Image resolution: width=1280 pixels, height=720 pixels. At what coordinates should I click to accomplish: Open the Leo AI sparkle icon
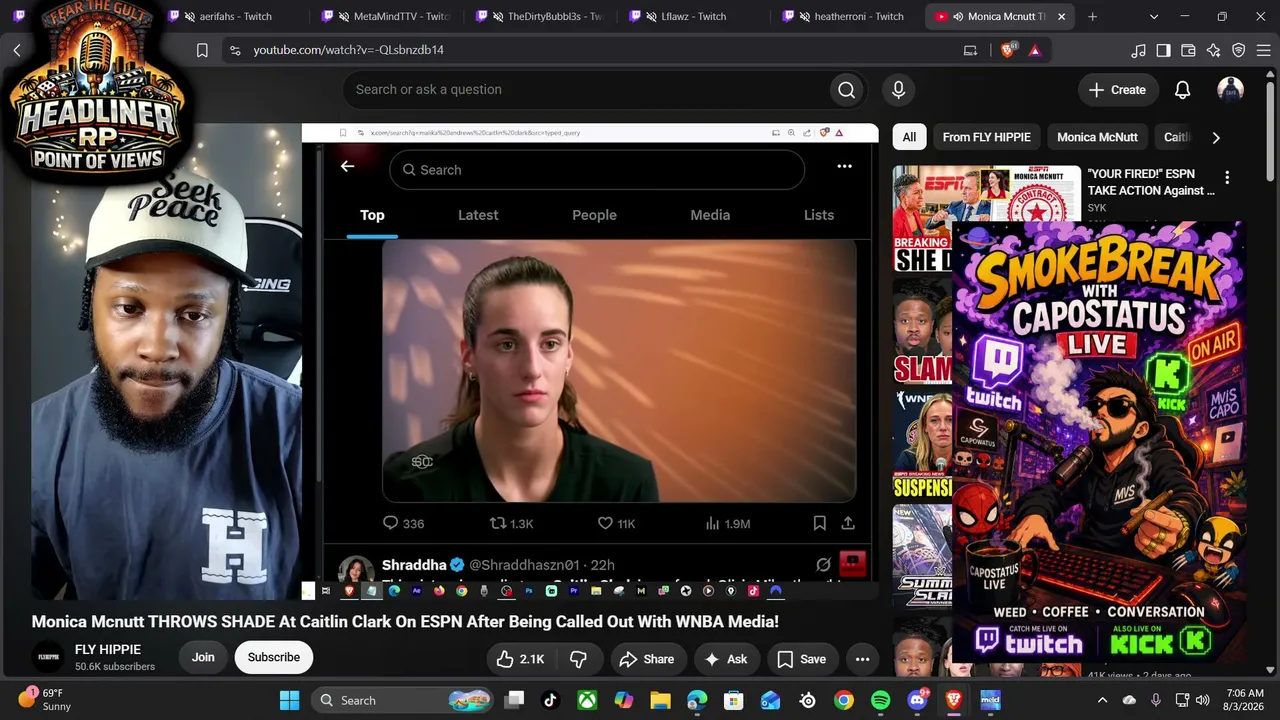(x=1213, y=50)
